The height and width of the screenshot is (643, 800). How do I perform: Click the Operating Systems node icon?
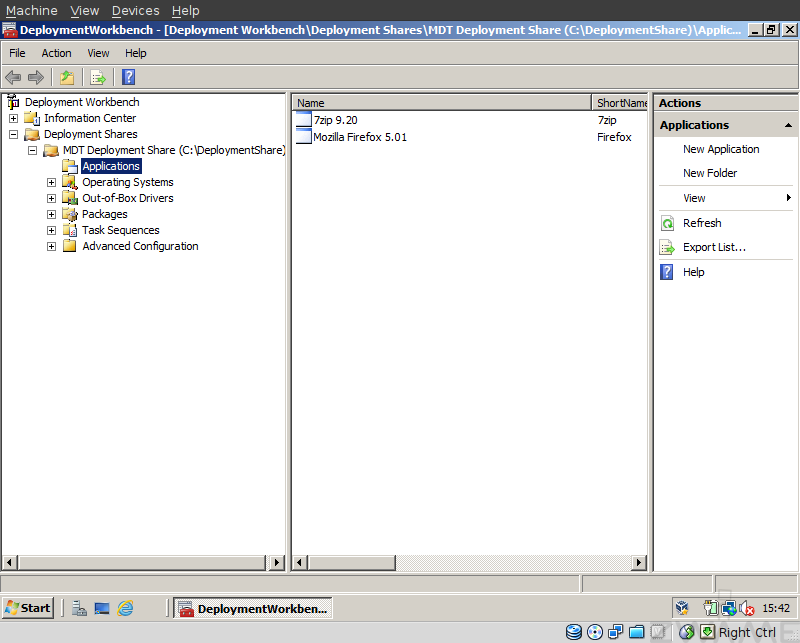[70, 182]
